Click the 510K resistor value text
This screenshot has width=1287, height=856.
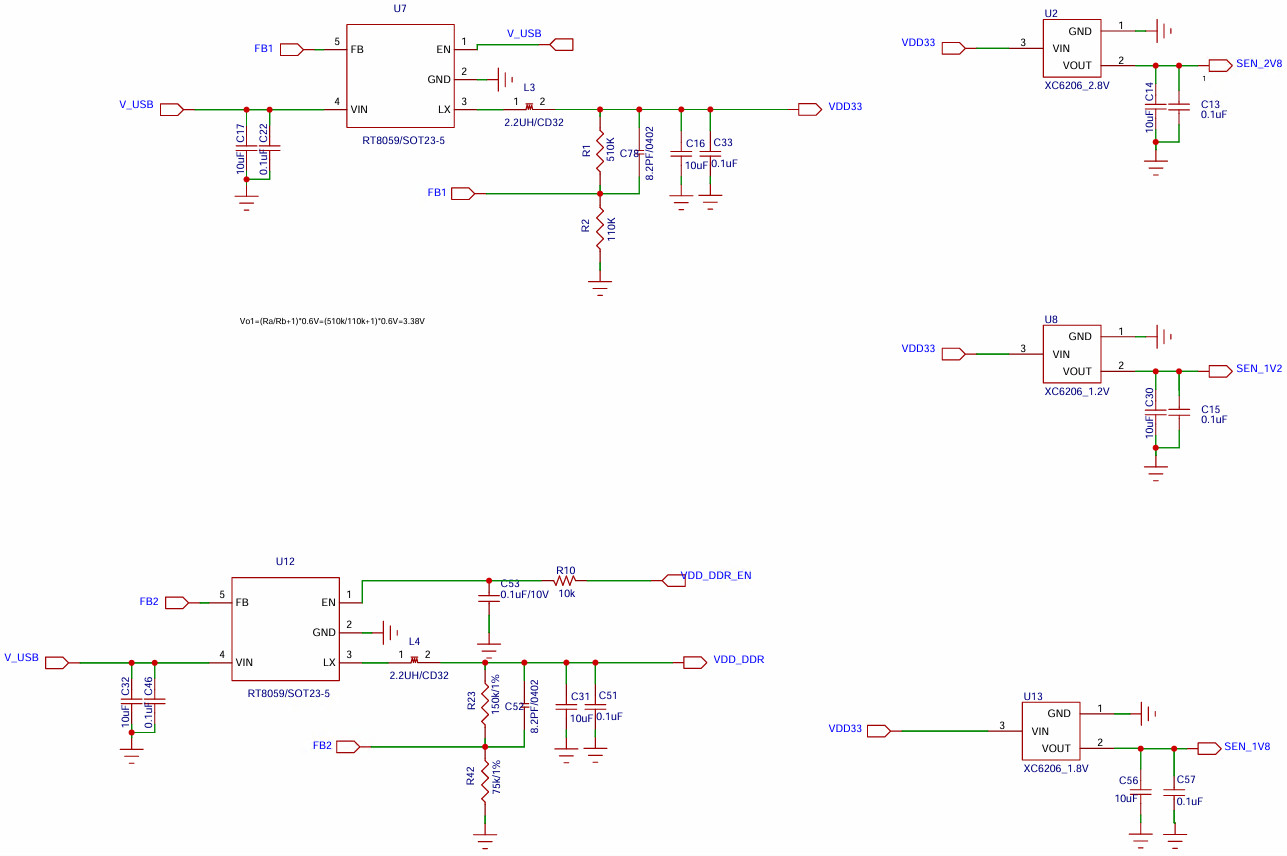point(611,150)
